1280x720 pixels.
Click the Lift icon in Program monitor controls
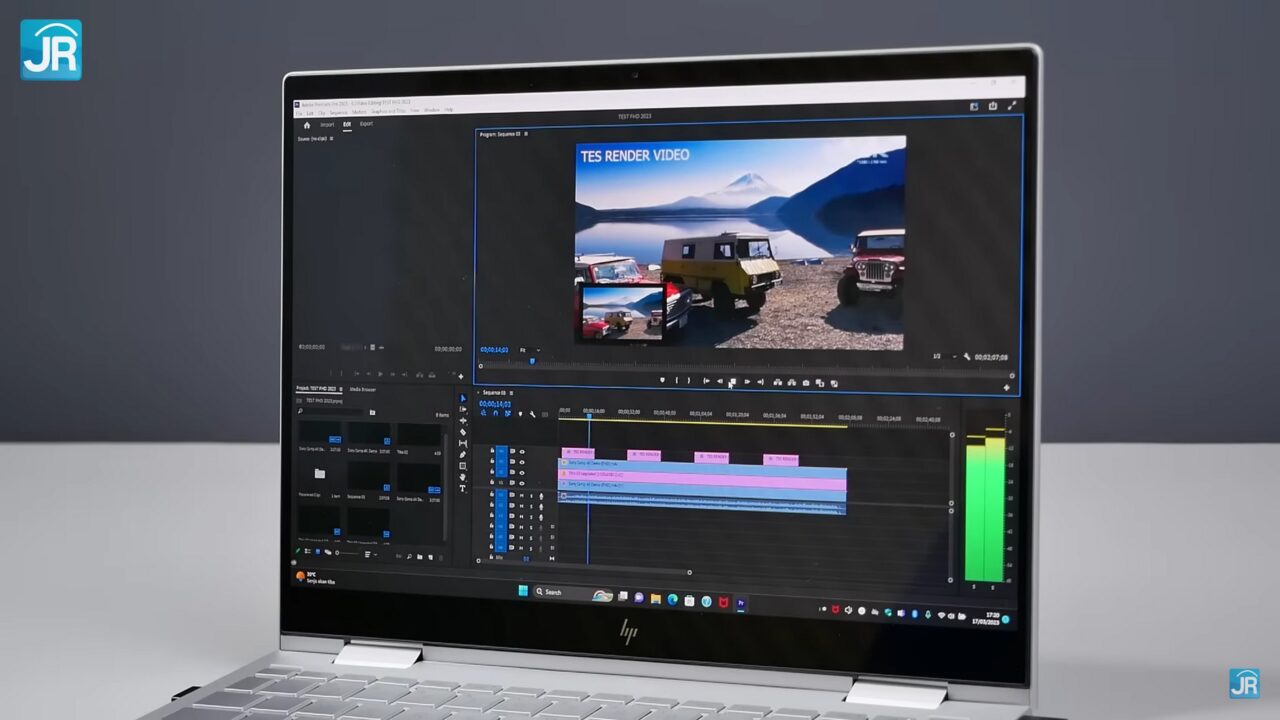(777, 382)
